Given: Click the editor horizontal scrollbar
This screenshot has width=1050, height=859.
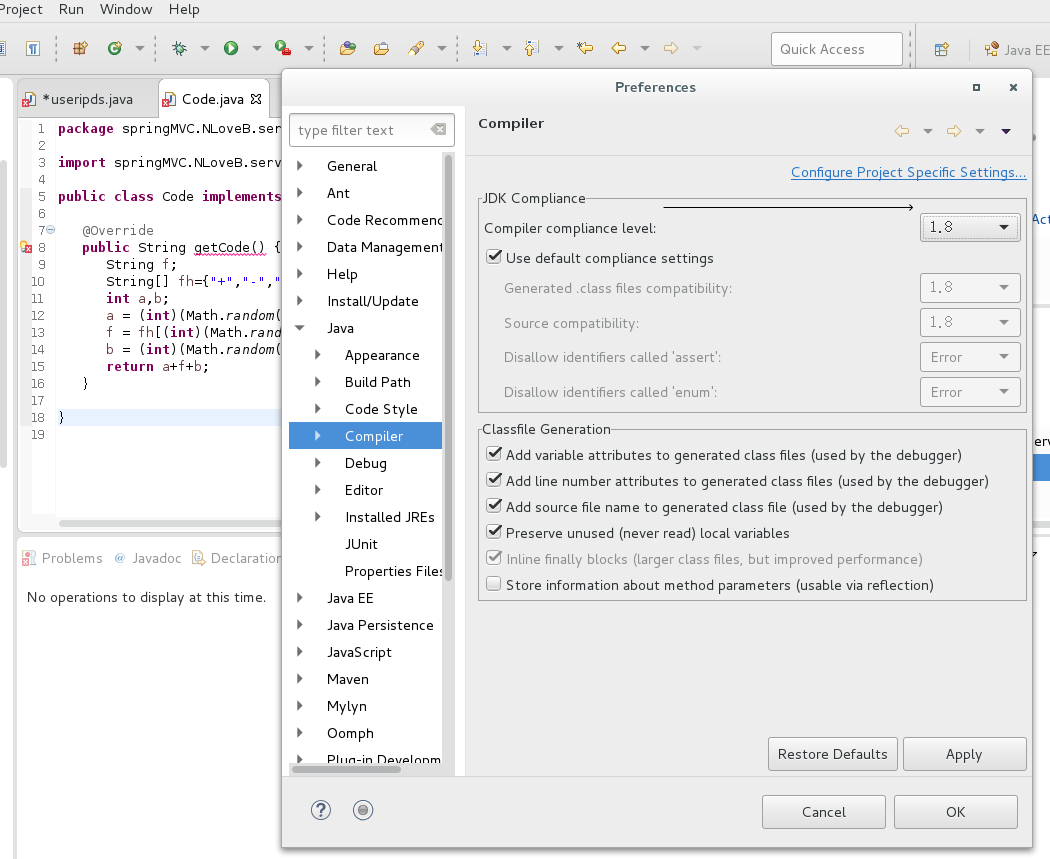Looking at the screenshot, I should pos(170,523).
